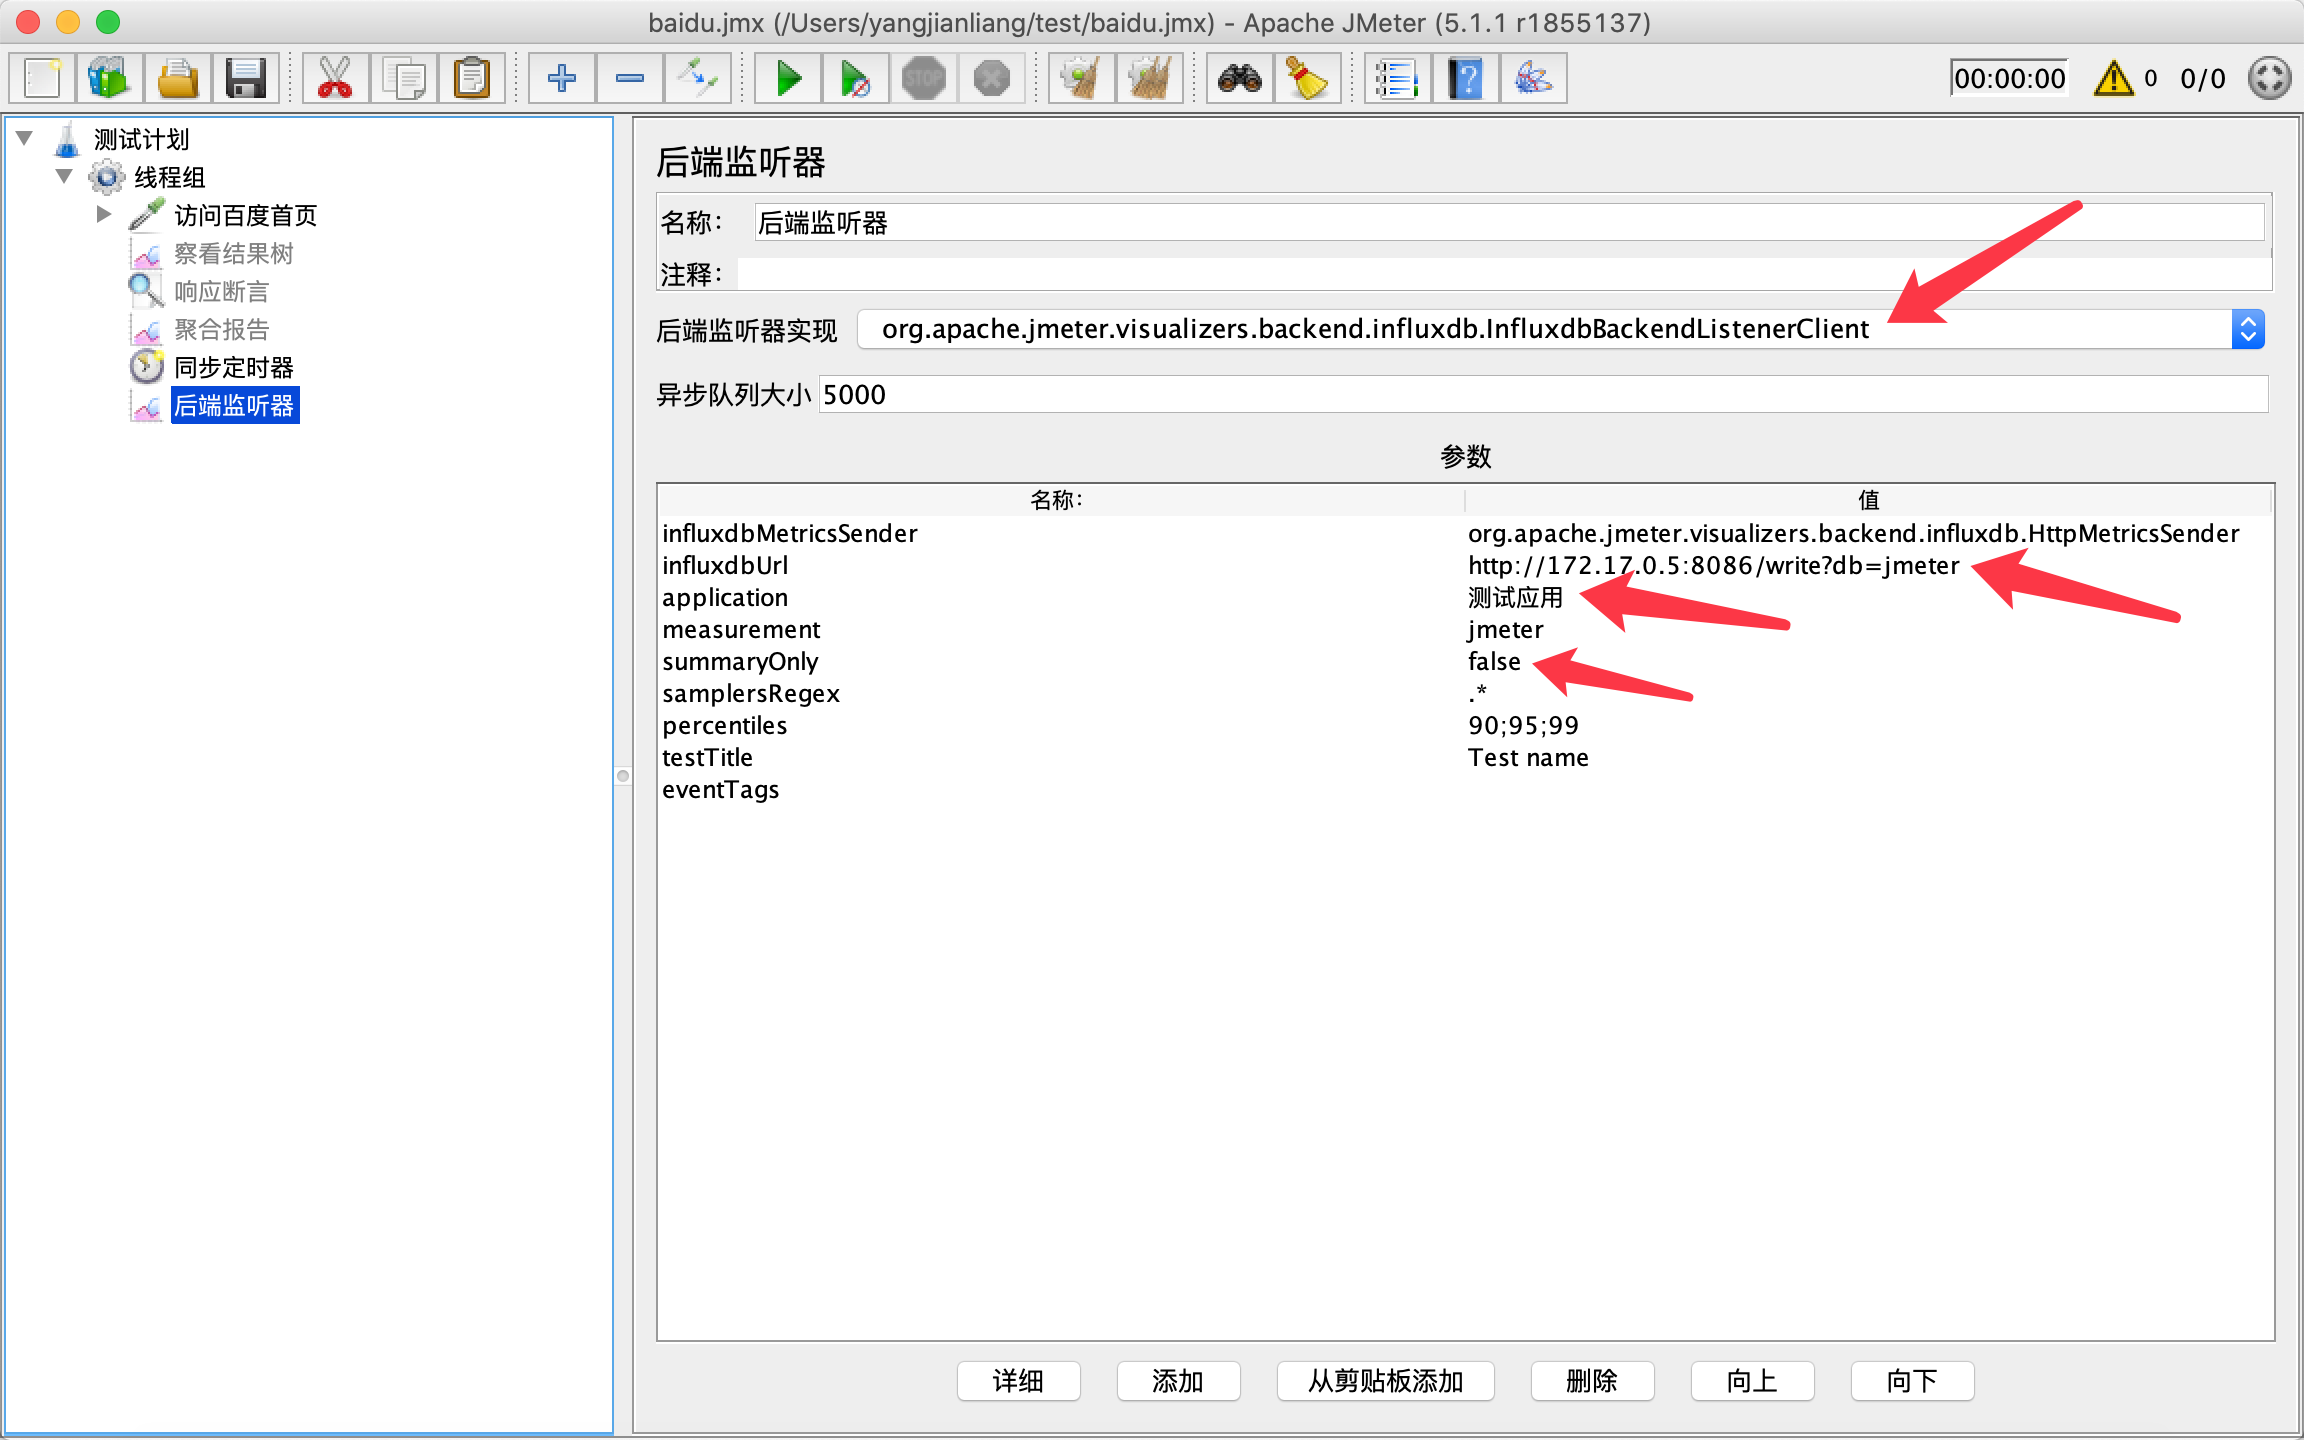Open the Function Helper list icon
The width and height of the screenshot is (2304, 1440).
(1397, 78)
